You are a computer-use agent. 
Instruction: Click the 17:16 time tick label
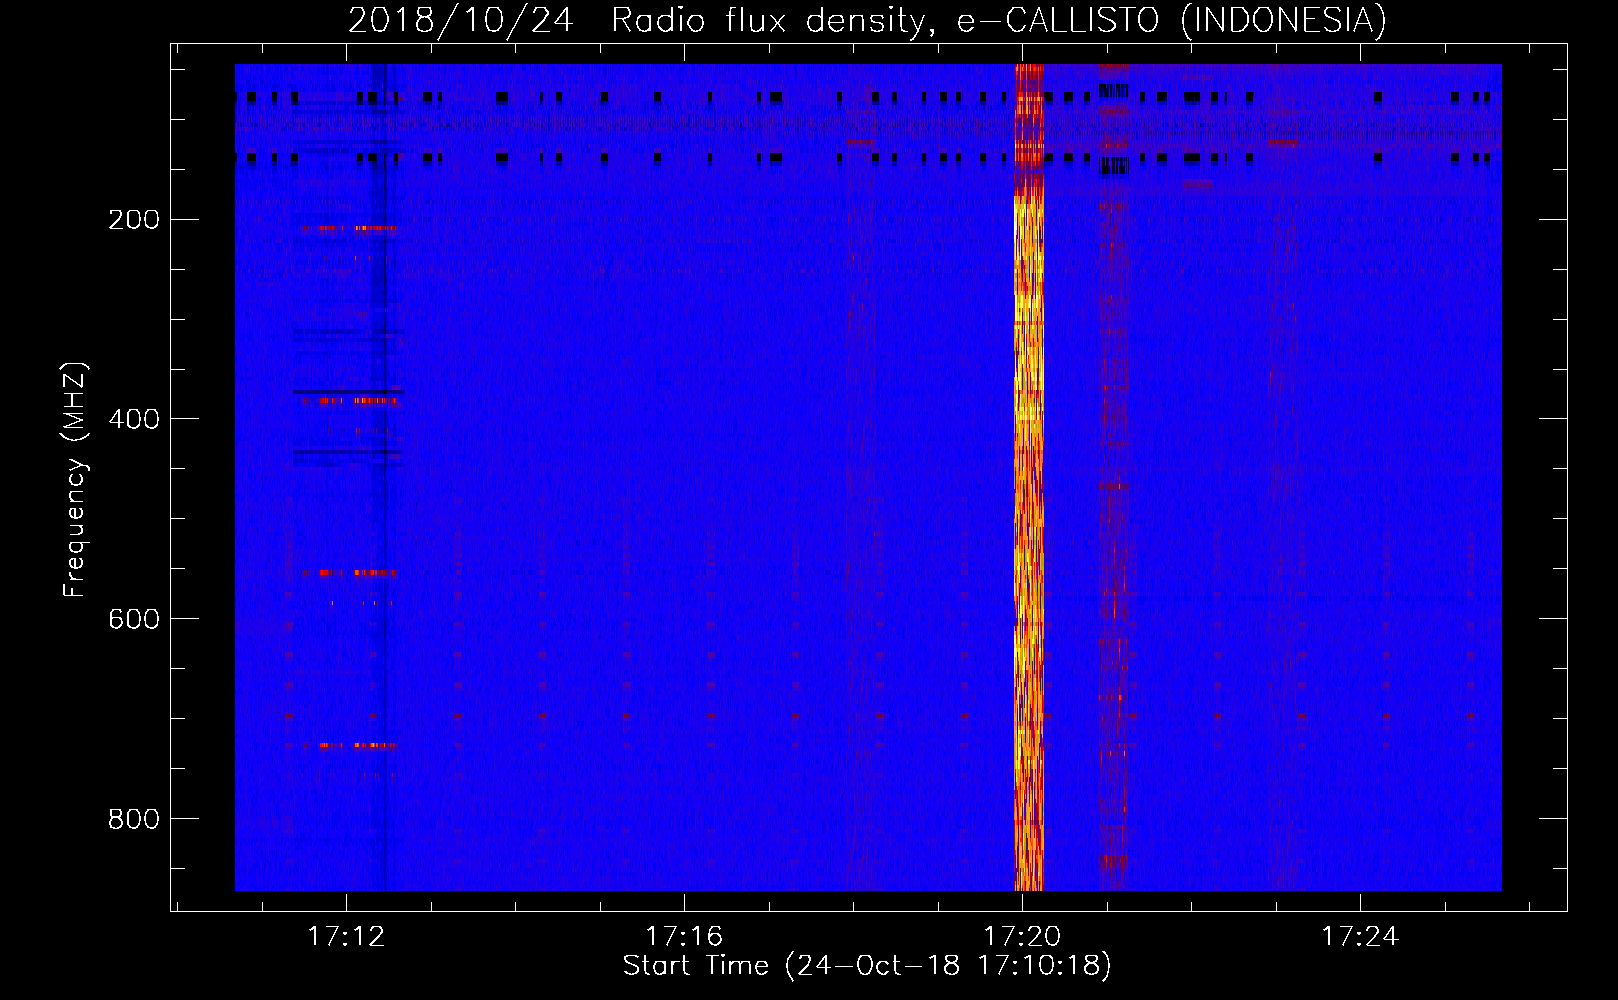click(684, 936)
